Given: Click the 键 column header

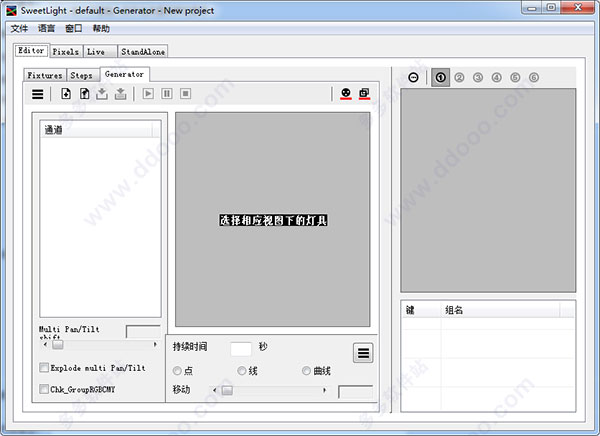Looking at the screenshot, I should click(x=422, y=310).
